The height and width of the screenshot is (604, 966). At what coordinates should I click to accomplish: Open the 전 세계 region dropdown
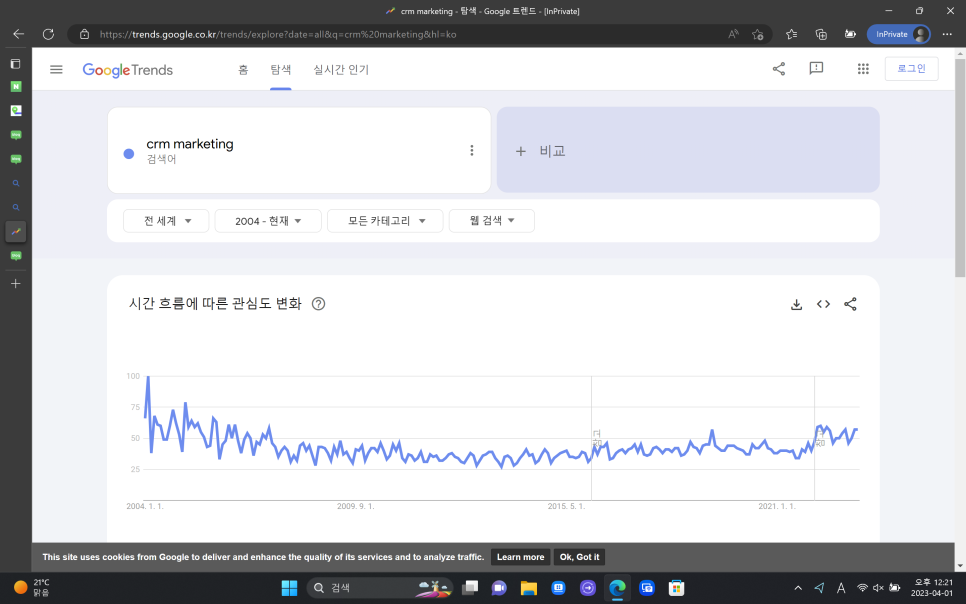pyautogui.click(x=166, y=221)
